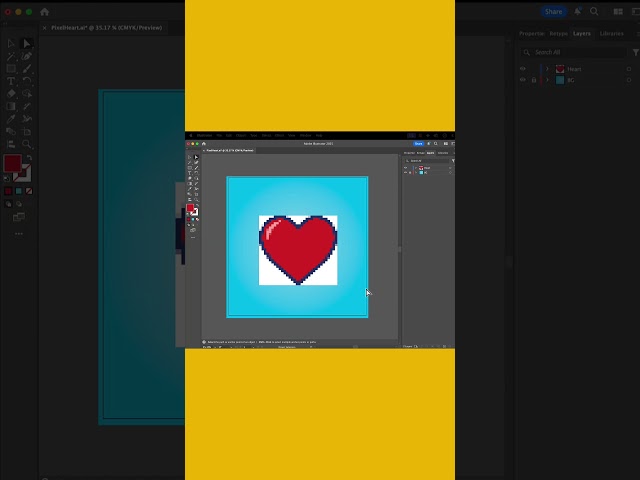640x480 pixels.
Task: Click the blue Share button in background window
Action: tap(553, 11)
